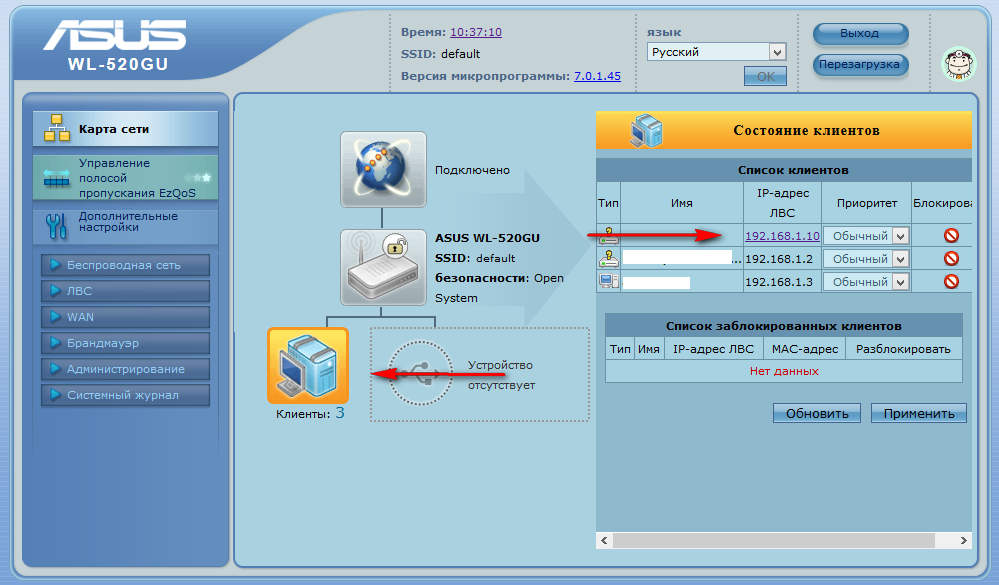Block the client 192.168.1.2
The width and height of the screenshot is (999, 585).
click(951, 258)
